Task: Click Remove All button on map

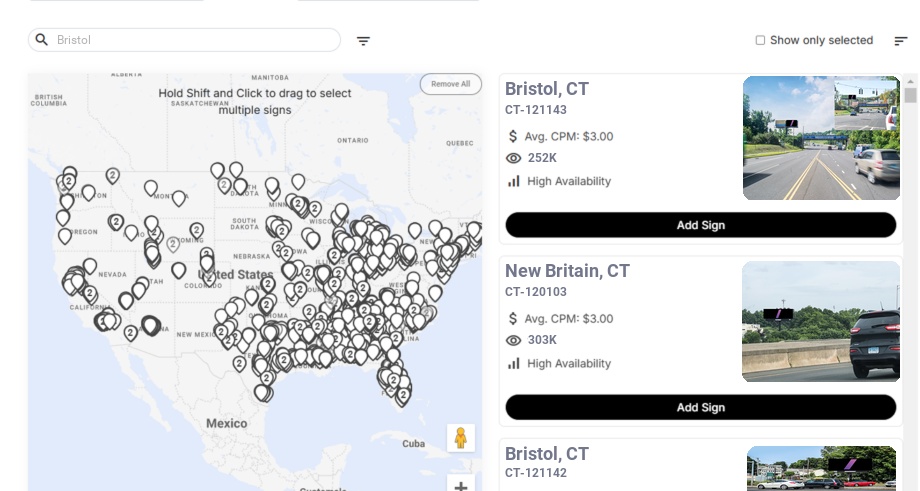Action: pyautogui.click(x=450, y=84)
